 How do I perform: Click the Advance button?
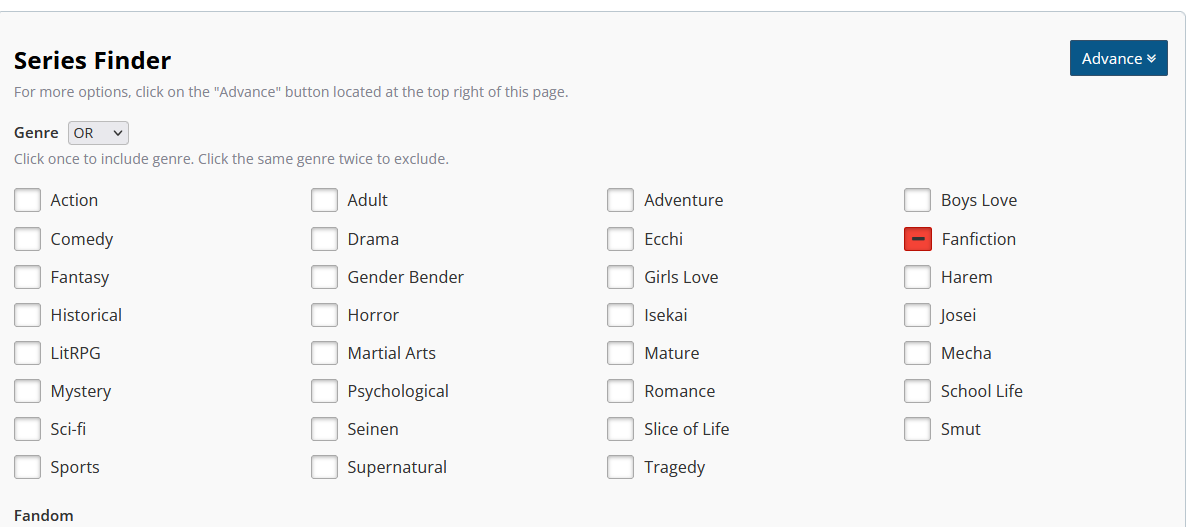(1118, 59)
